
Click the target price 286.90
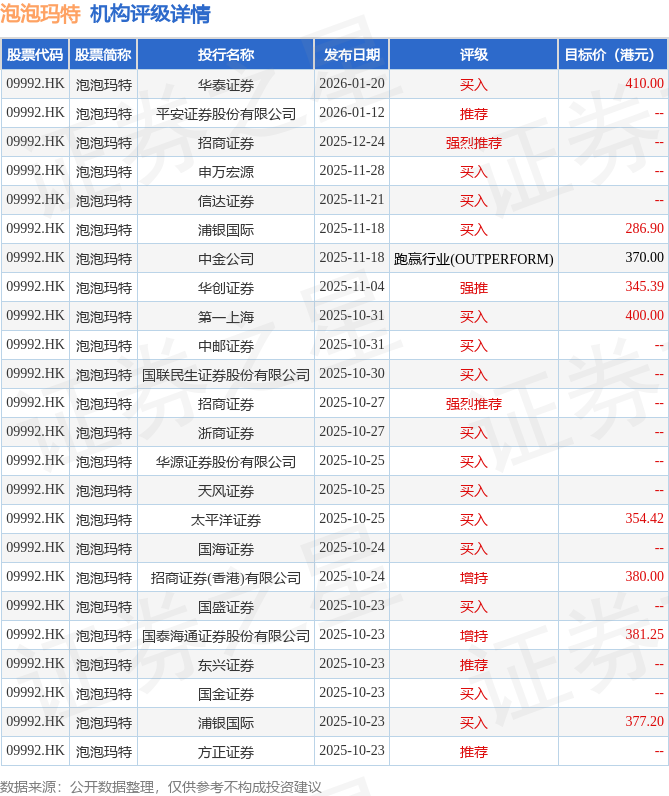point(644,228)
